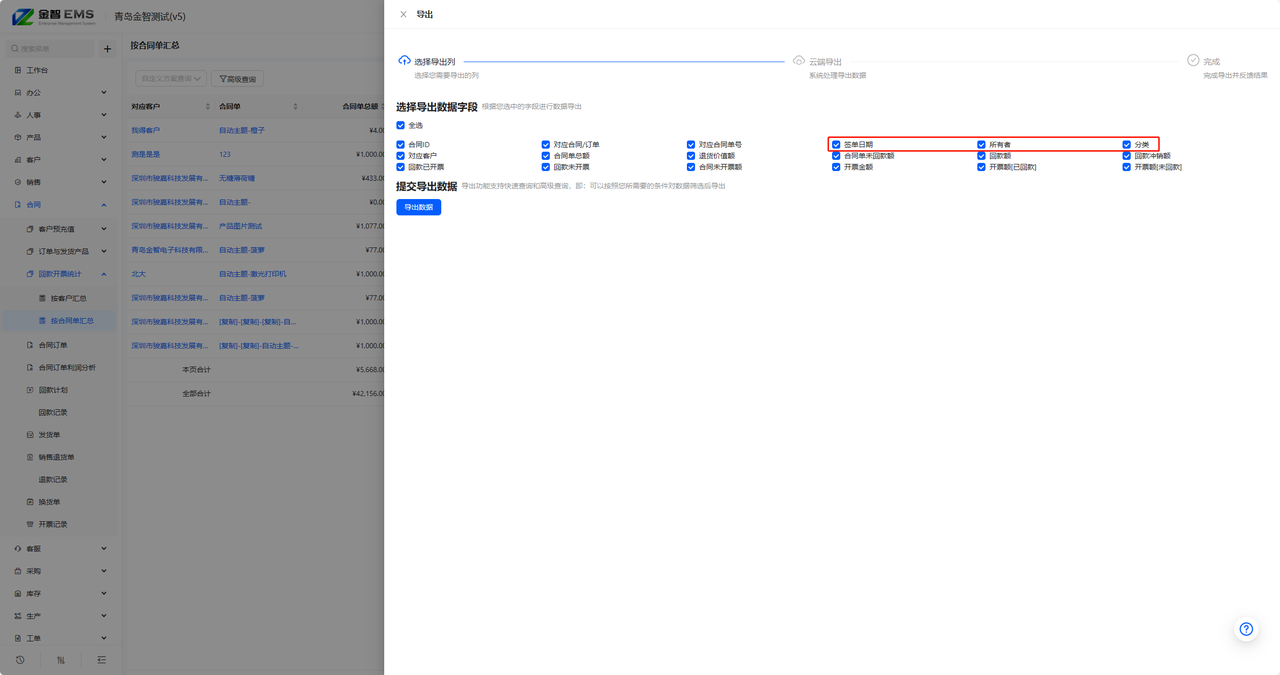This screenshot has width=1280, height=675.
Task: Click the 人事 HR icon in sidebar
Action: click(x=18, y=115)
